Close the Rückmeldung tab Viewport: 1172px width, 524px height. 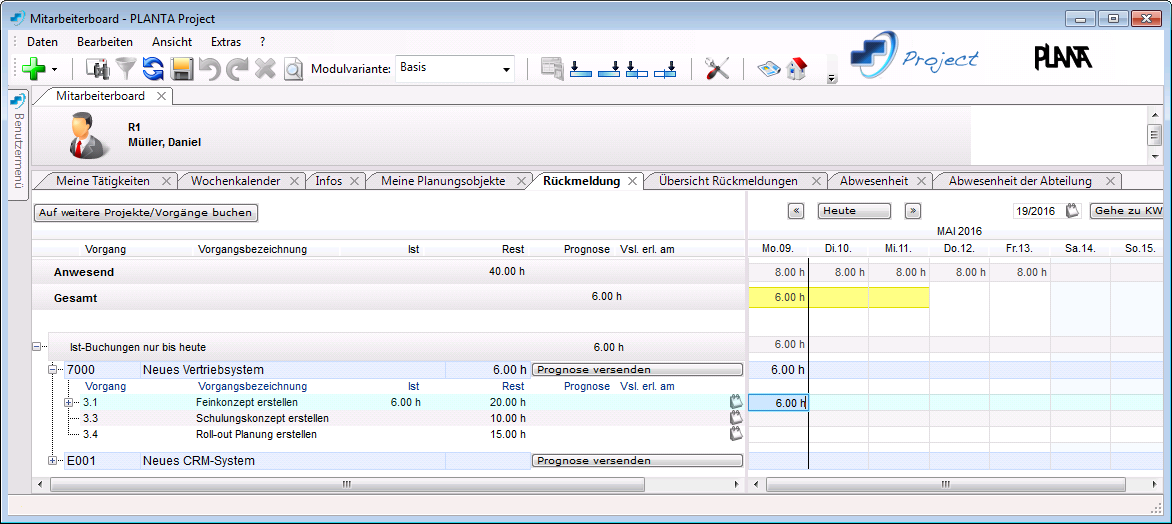click(x=632, y=181)
